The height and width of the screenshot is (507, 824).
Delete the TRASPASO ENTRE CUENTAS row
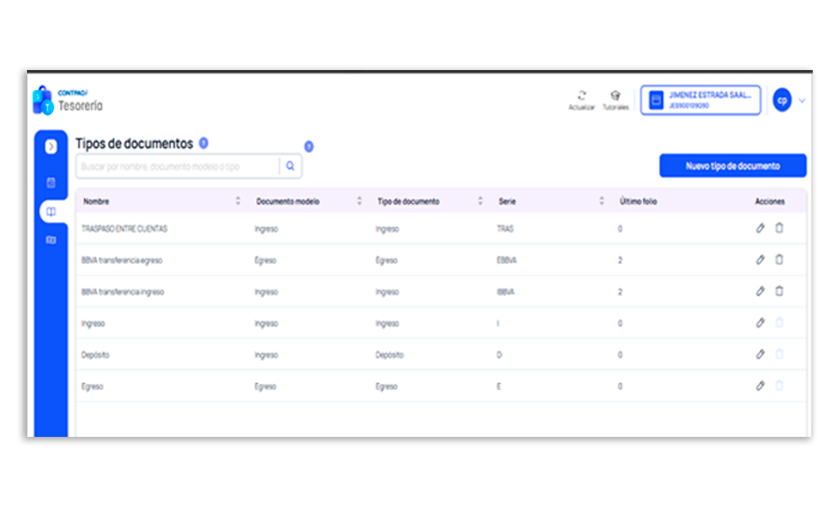click(779, 228)
